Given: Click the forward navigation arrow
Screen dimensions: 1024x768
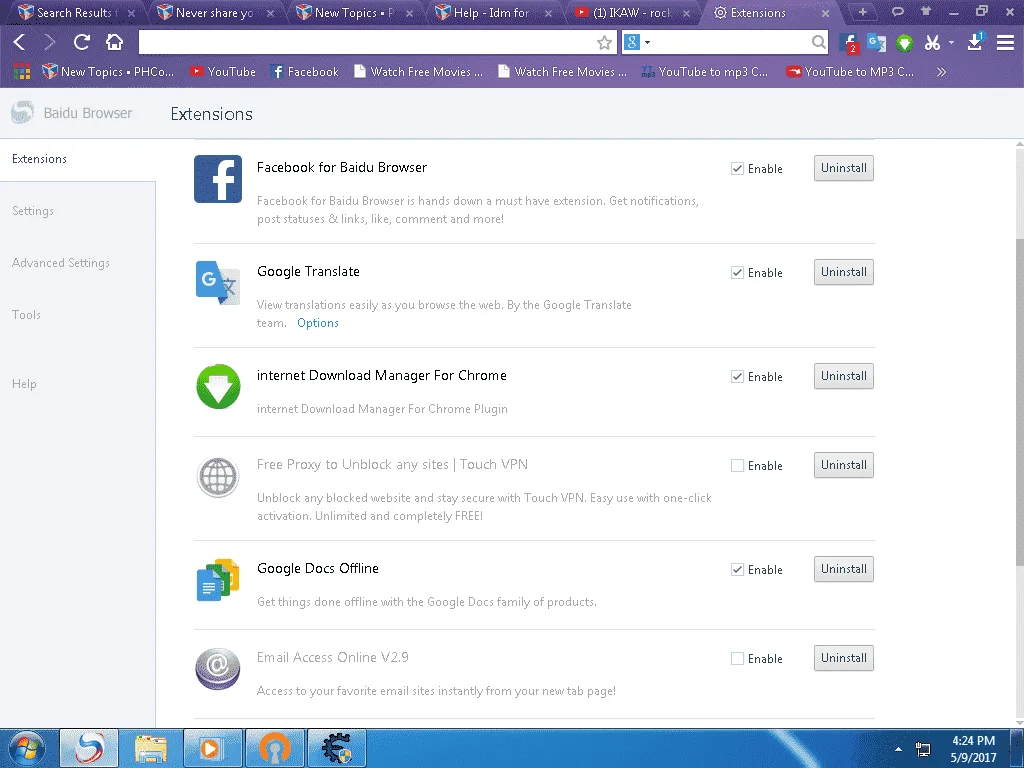Looking at the screenshot, I should tap(50, 42).
